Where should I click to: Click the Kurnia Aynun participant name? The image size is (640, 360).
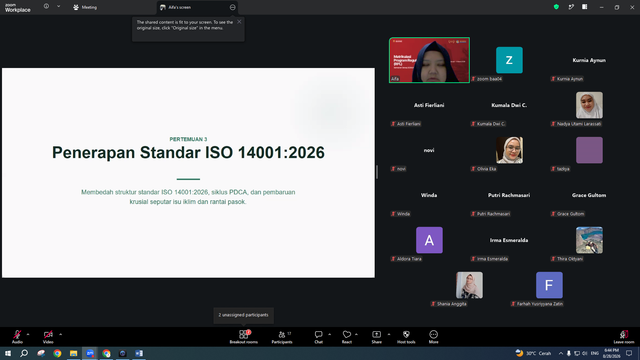pyautogui.click(x=589, y=60)
